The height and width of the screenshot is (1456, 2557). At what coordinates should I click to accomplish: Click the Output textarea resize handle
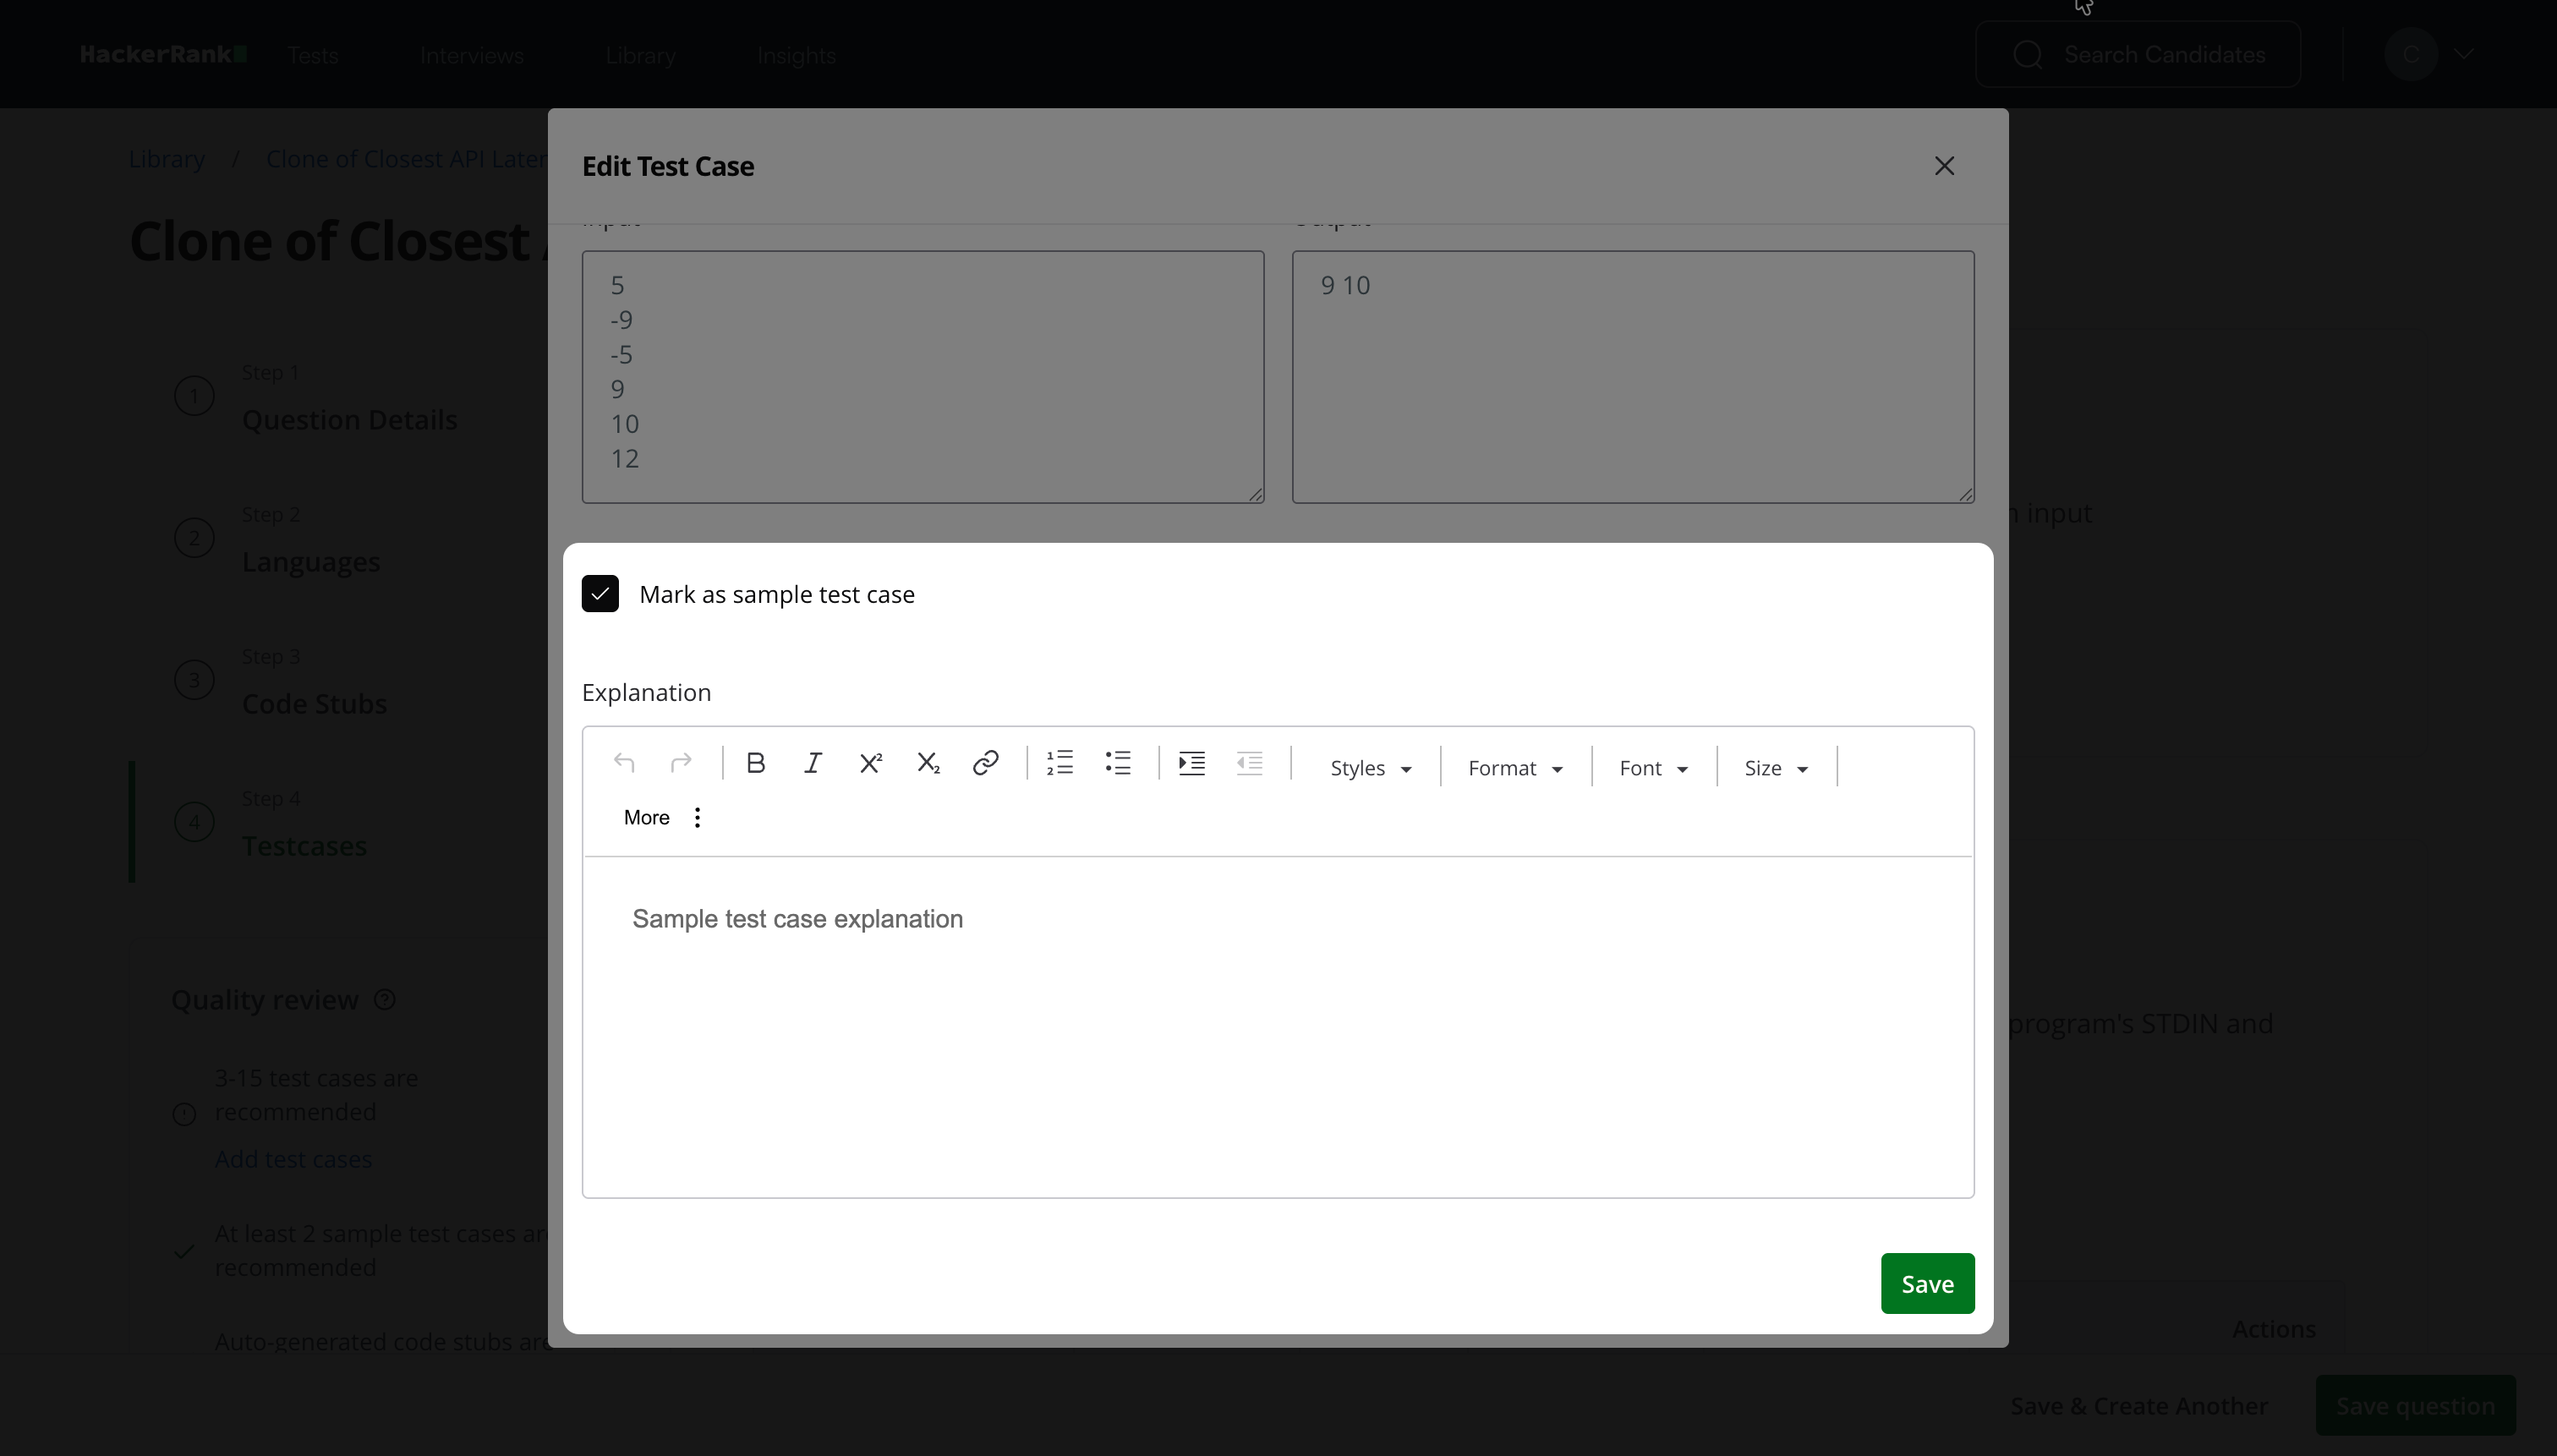[x=1966, y=495]
